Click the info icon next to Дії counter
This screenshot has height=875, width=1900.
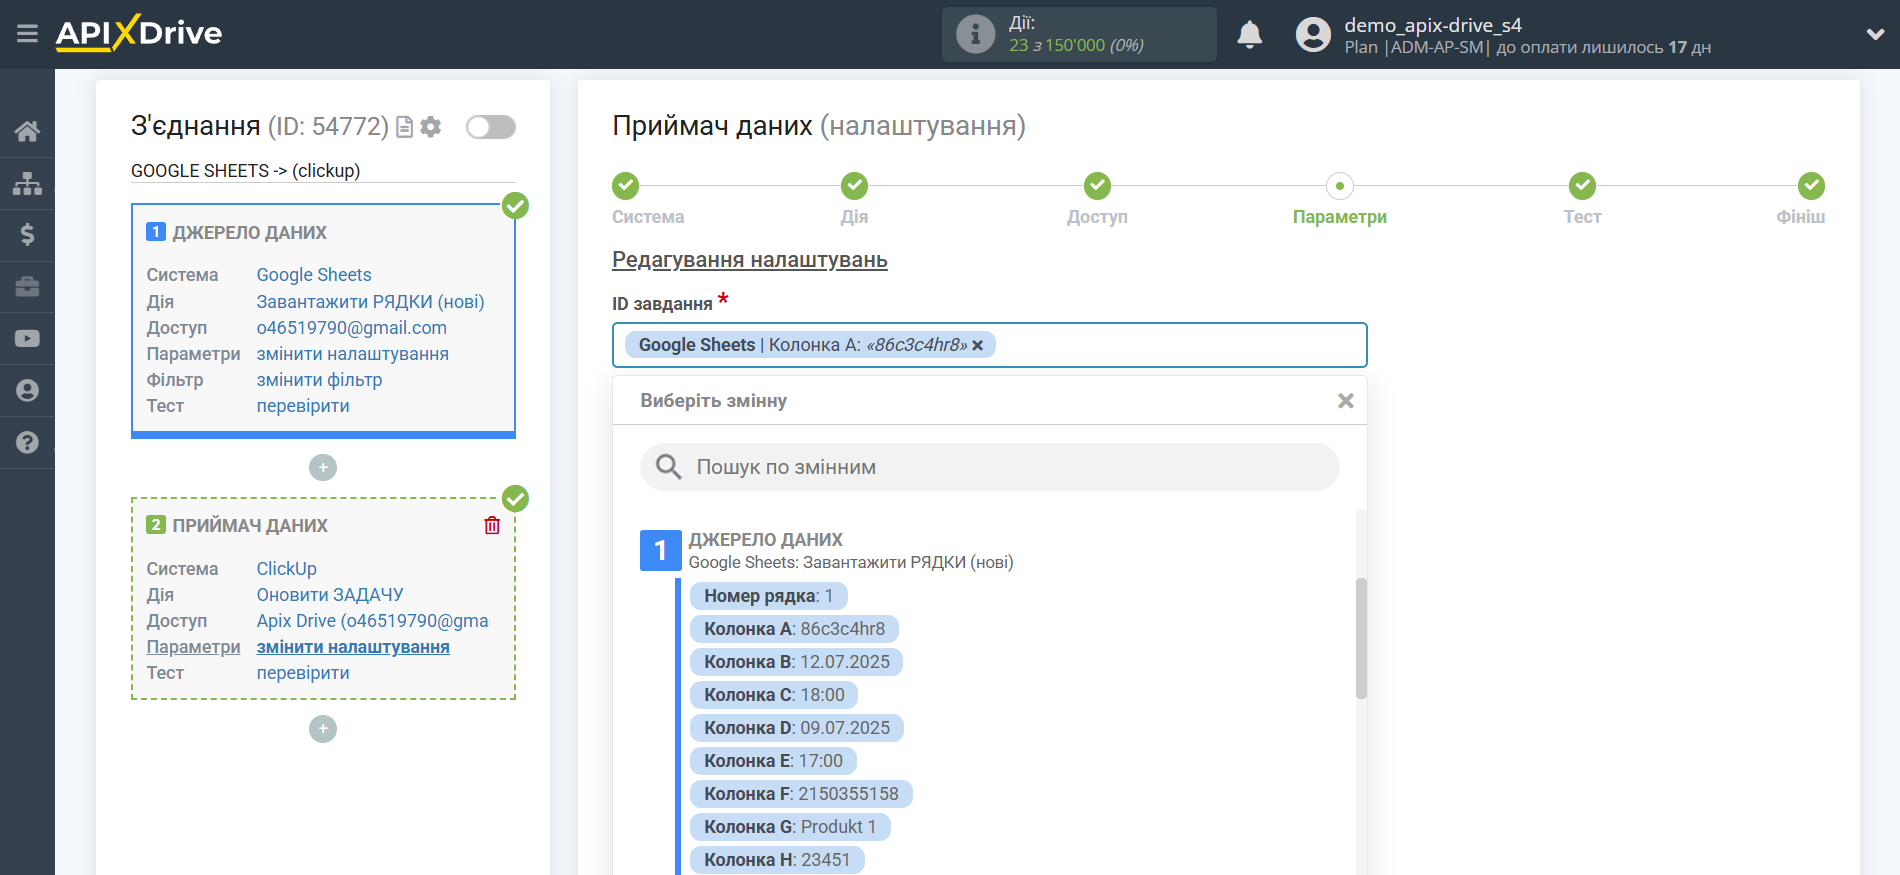(x=975, y=35)
